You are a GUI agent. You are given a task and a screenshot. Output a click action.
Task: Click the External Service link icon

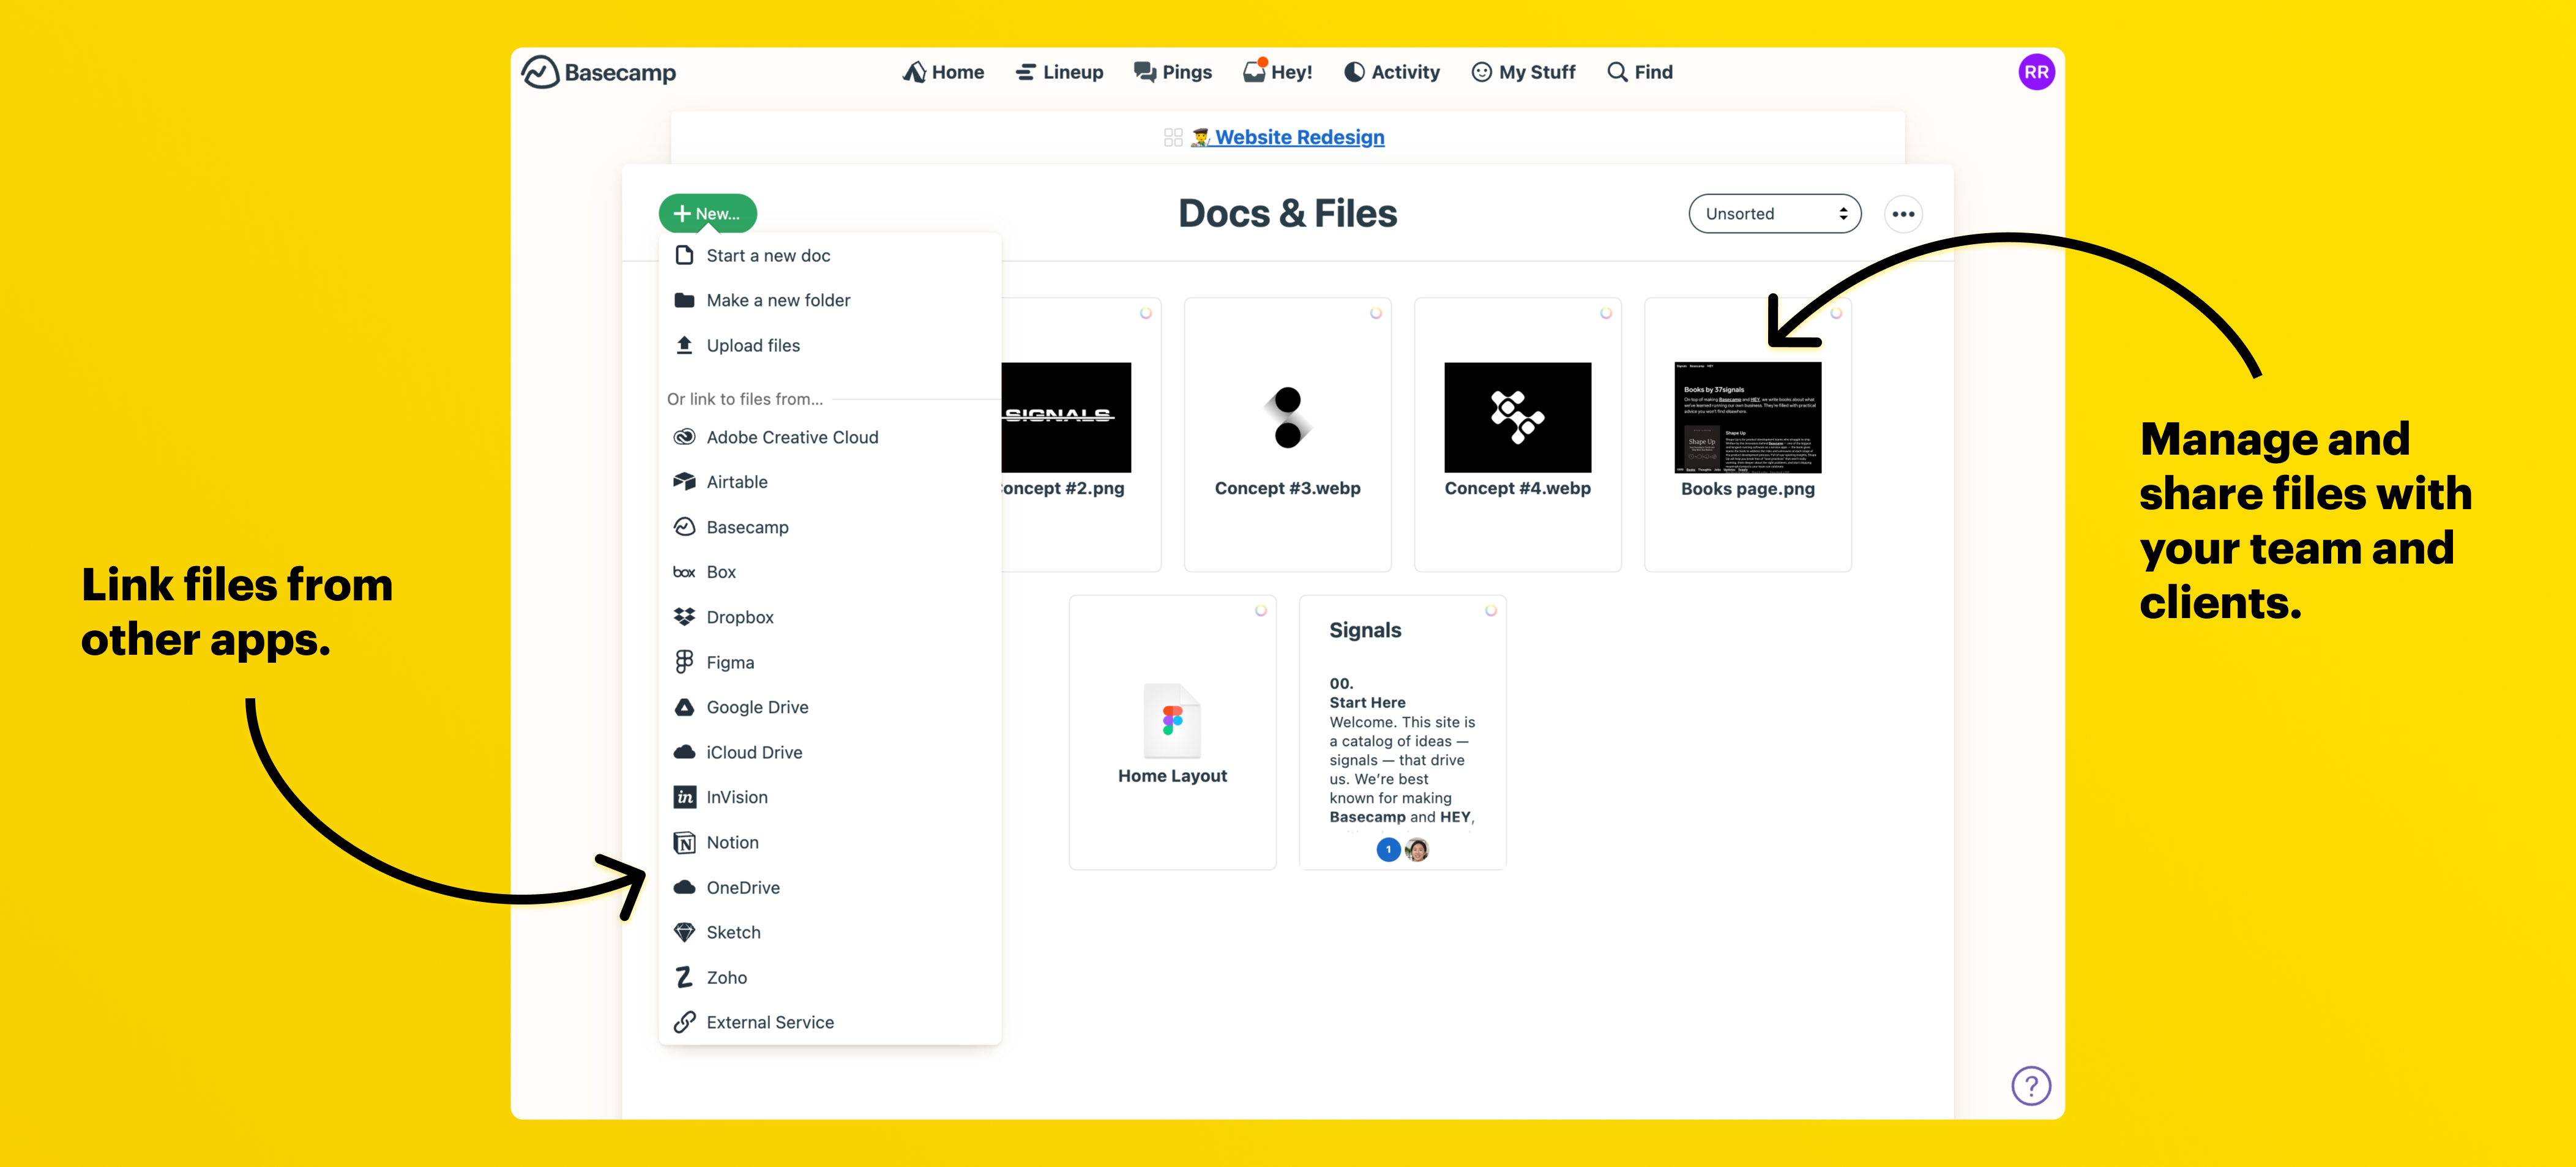pos(685,1021)
